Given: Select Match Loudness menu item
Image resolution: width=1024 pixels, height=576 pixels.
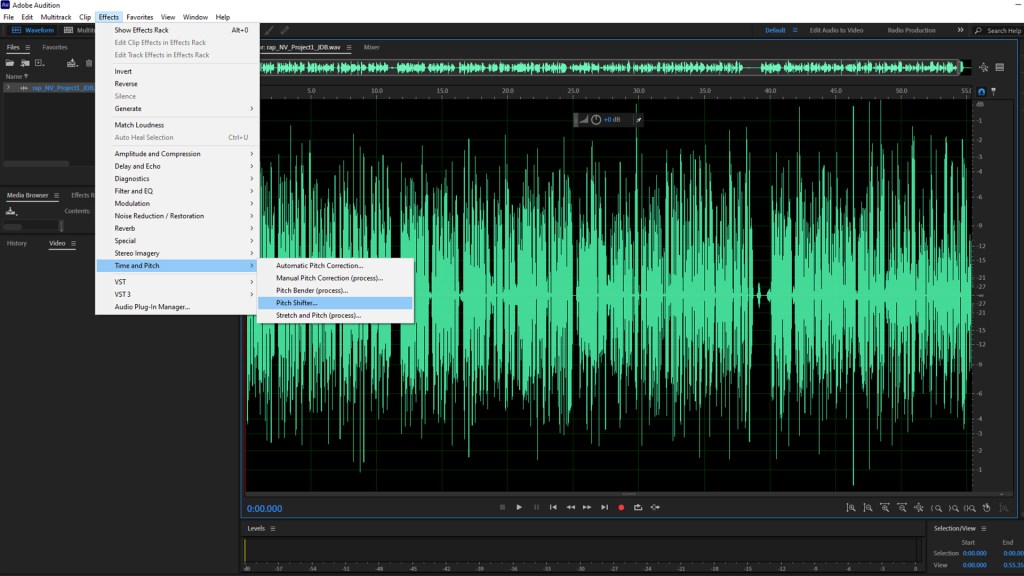Looking at the screenshot, I should pos(176,125).
